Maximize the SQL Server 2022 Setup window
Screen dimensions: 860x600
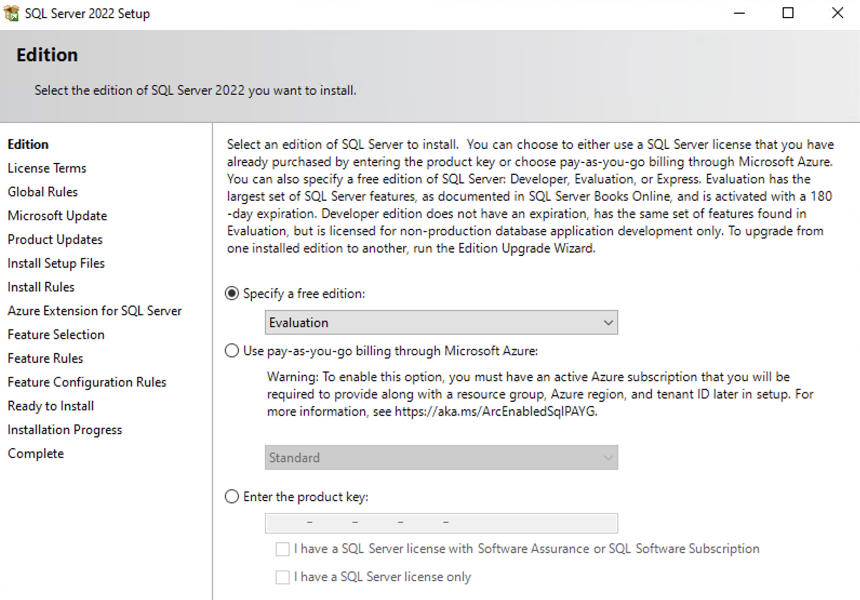(788, 13)
